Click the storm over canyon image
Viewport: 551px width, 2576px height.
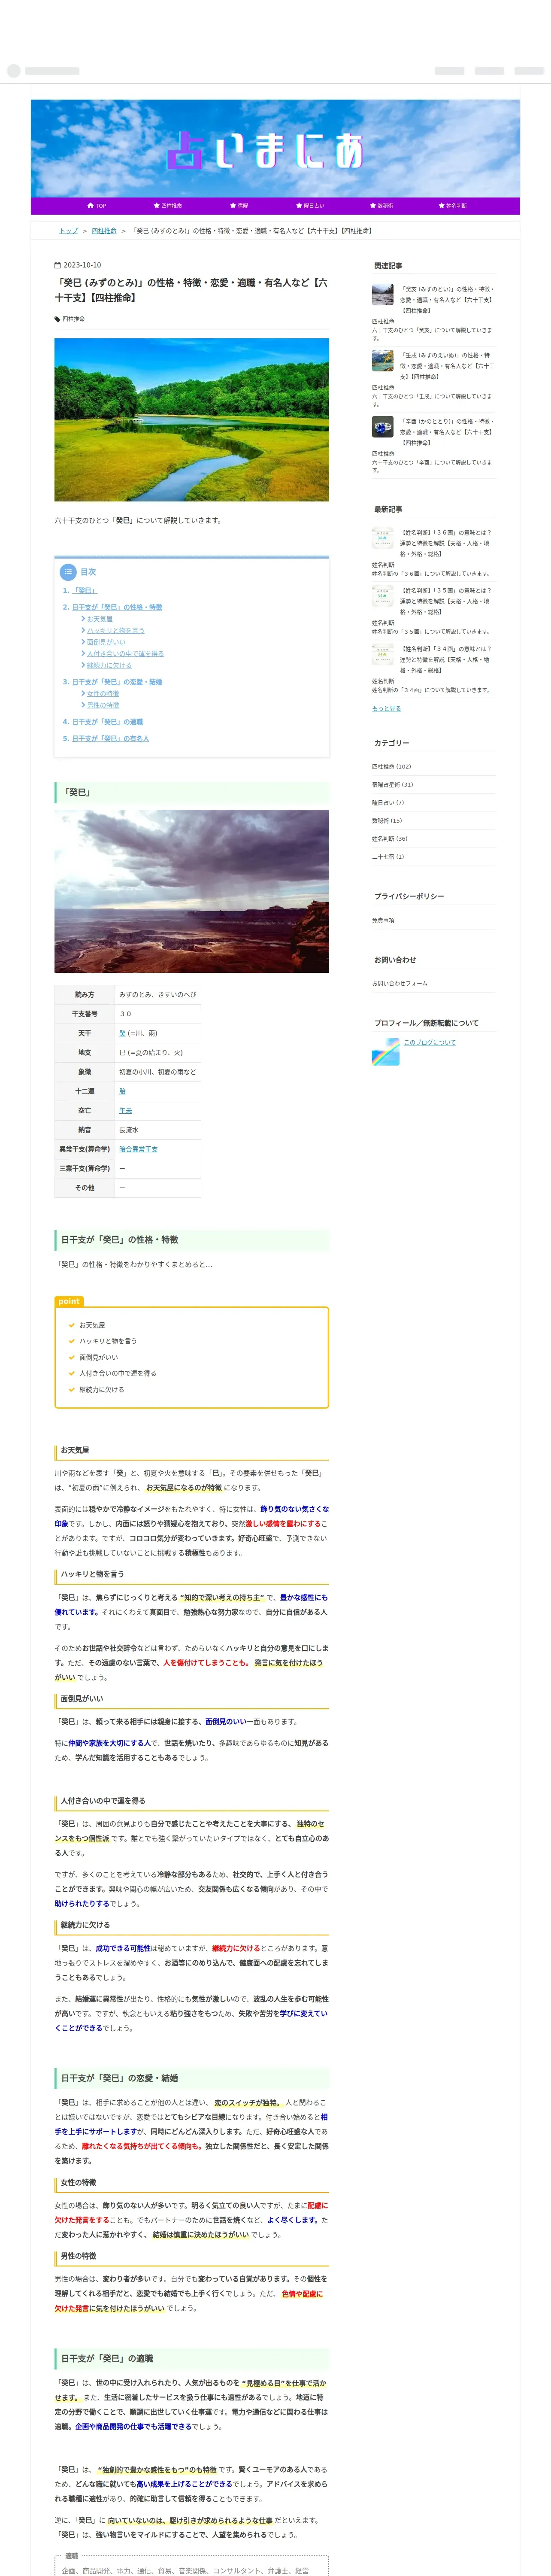(x=191, y=891)
